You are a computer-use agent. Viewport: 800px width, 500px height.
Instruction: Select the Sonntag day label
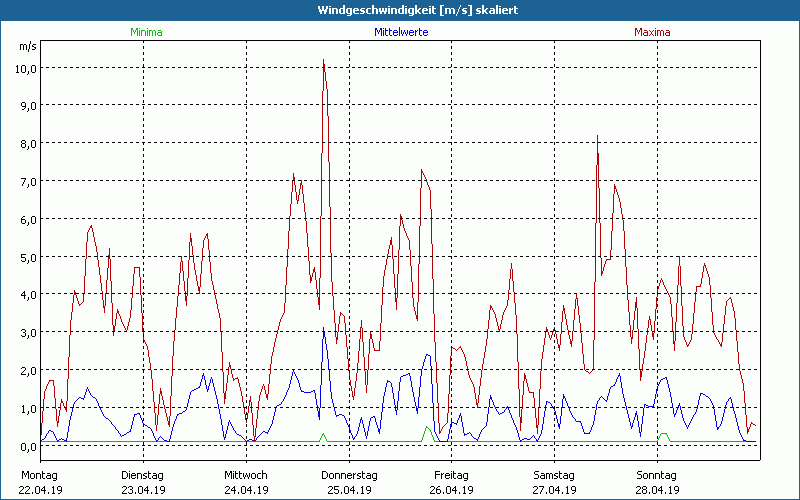coord(656,475)
